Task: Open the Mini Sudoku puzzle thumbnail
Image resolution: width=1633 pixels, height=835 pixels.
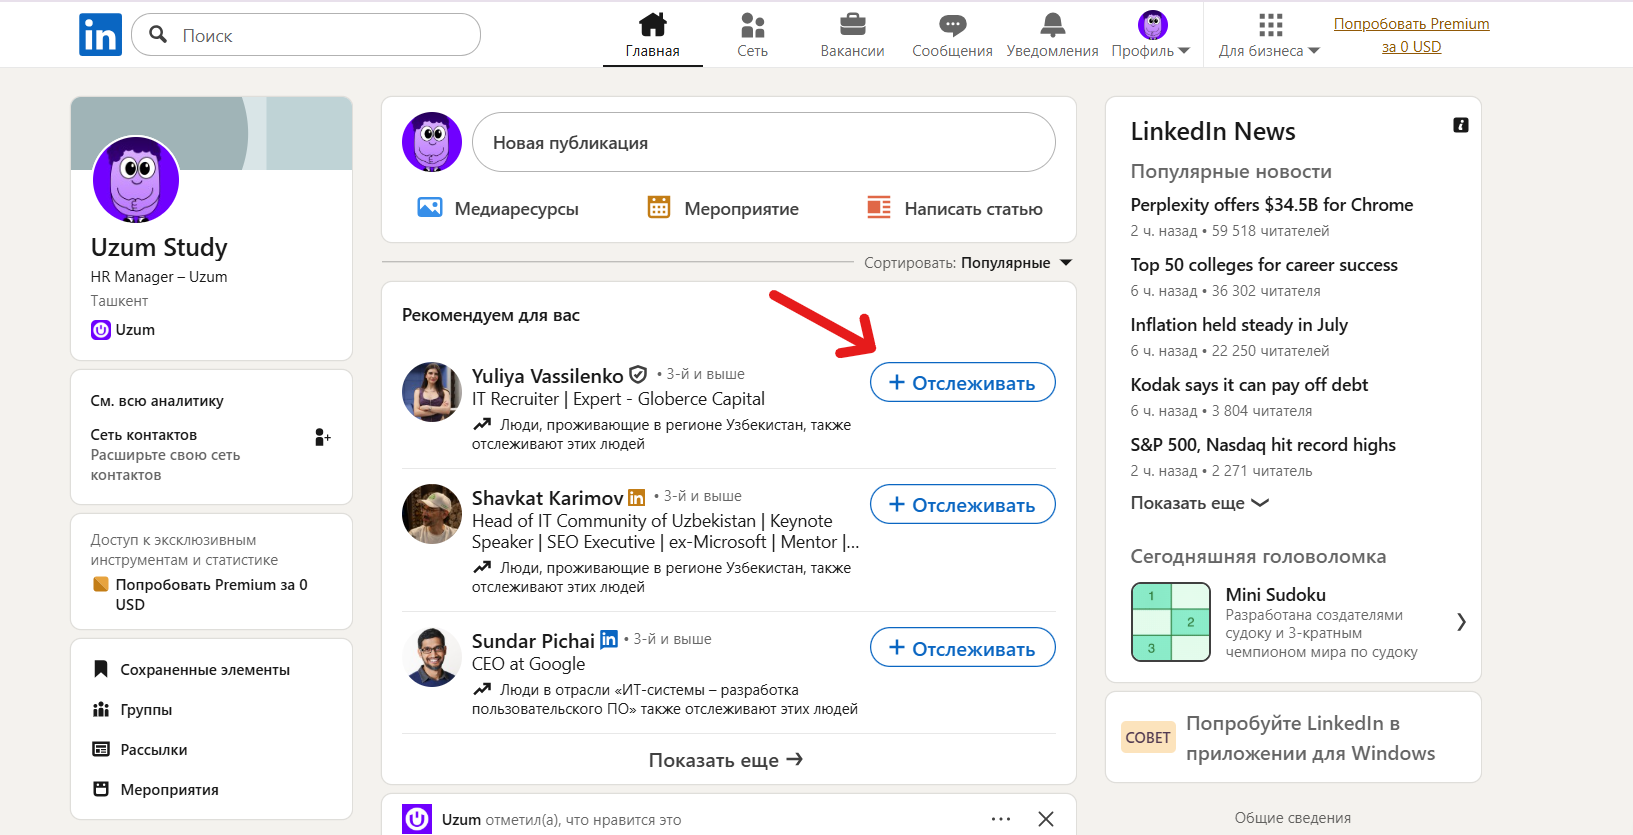Action: pos(1171,622)
